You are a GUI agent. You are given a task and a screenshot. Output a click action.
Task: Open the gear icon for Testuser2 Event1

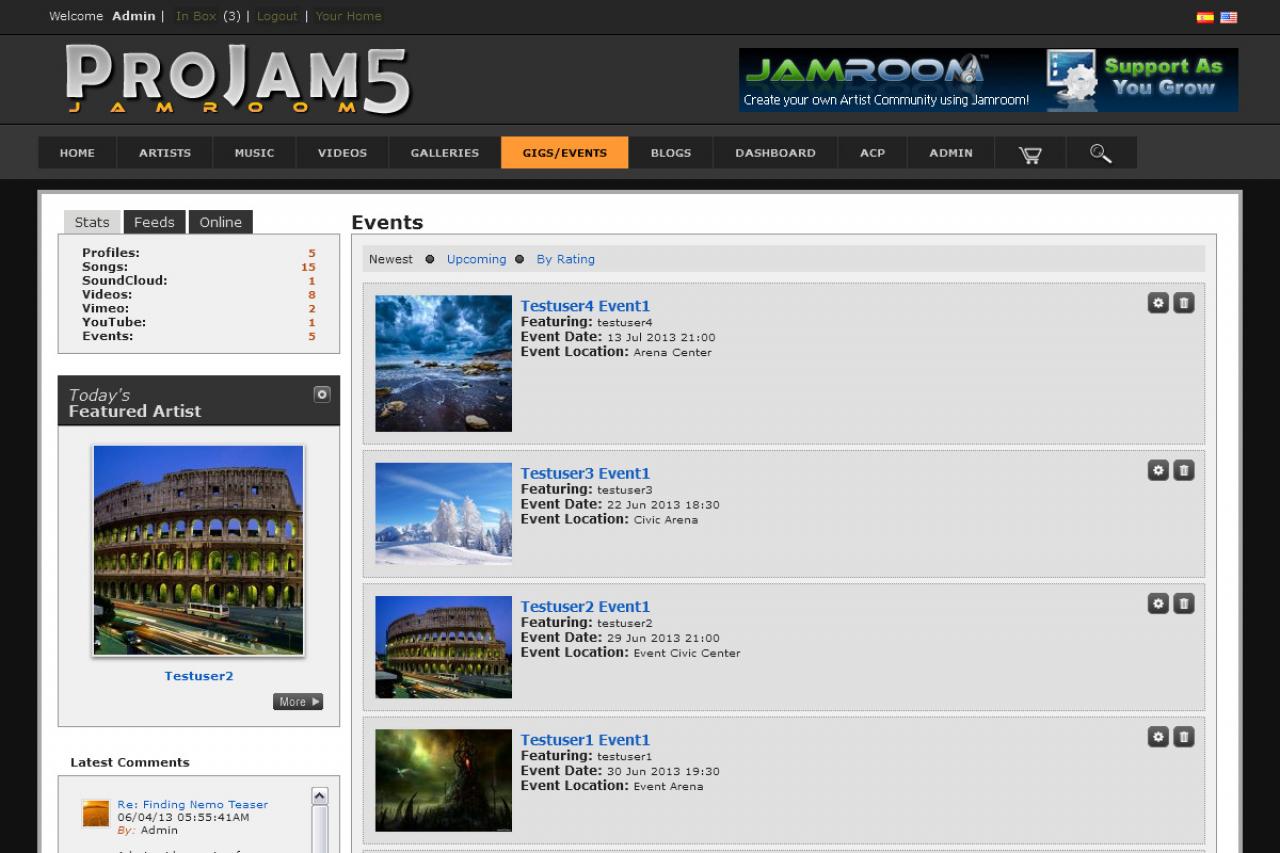[x=1157, y=603]
